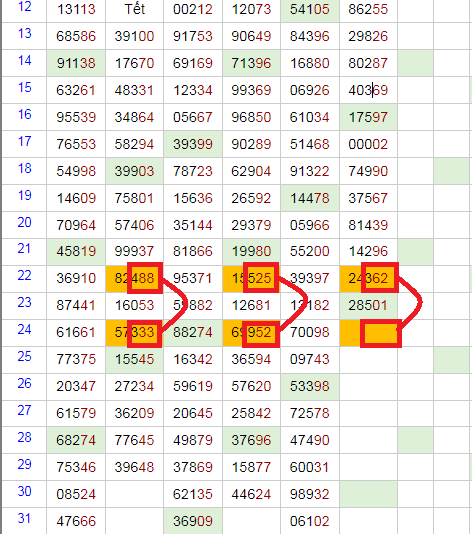Click cell with value 36909
Image resolution: width=472 pixels, height=534 pixels.
(x=193, y=521)
